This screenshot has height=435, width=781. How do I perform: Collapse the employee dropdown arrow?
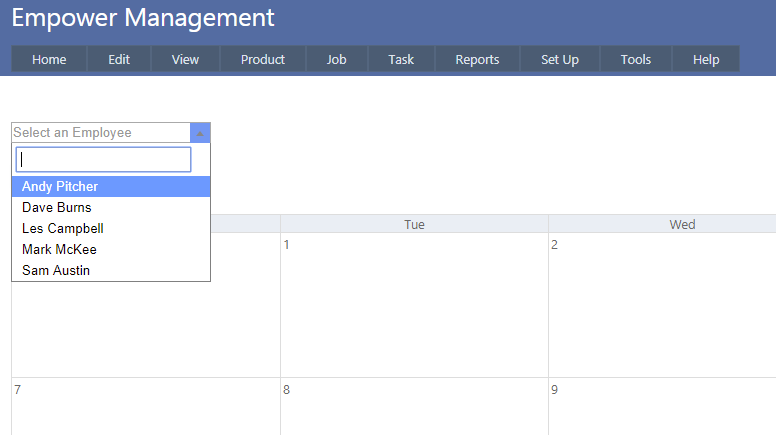pos(200,133)
